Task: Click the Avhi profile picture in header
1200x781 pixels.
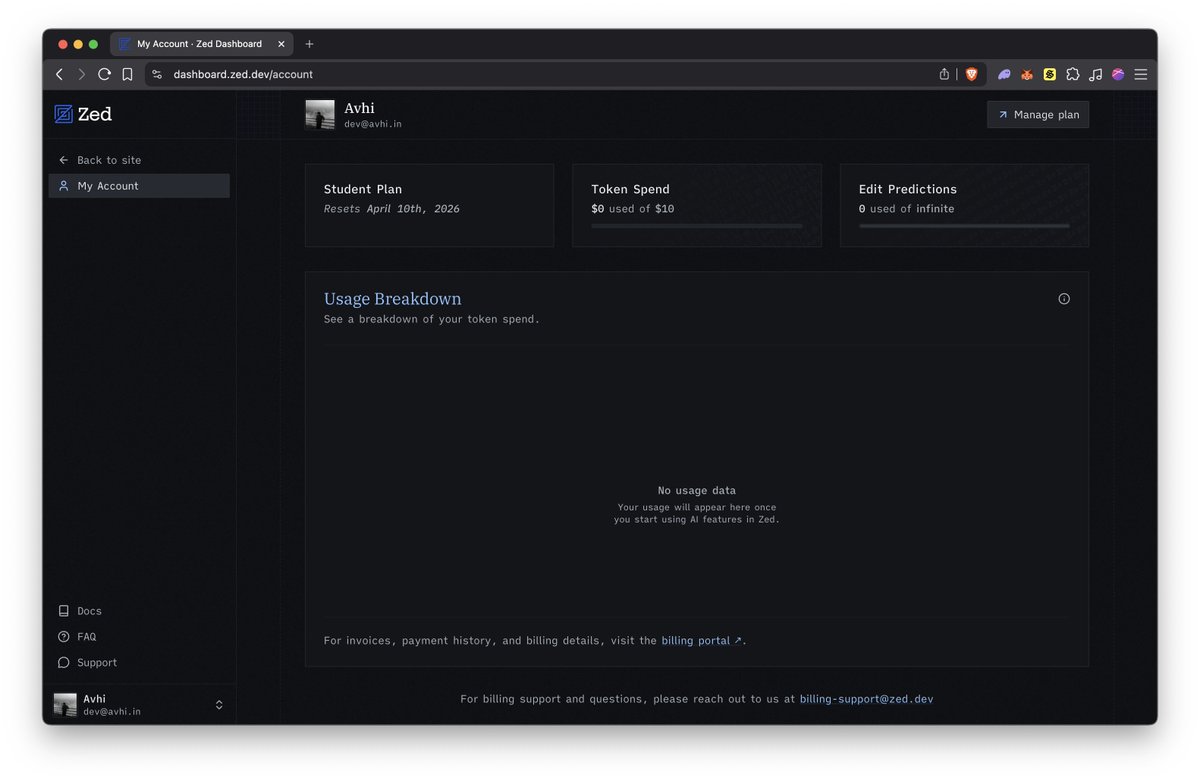Action: [320, 115]
